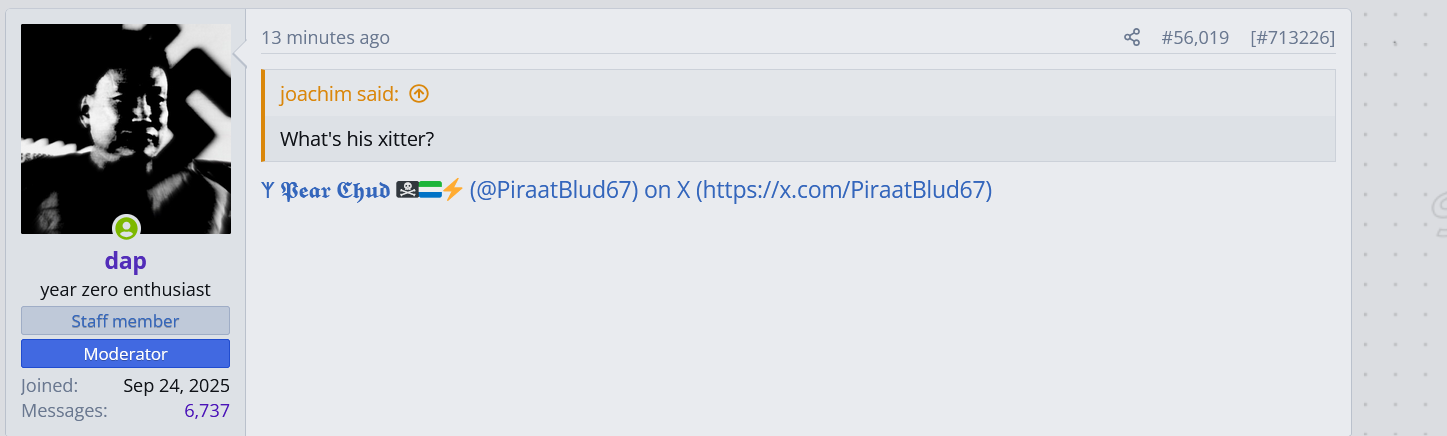
Task: Click the pirate flag emoji in the link
Action: click(407, 190)
